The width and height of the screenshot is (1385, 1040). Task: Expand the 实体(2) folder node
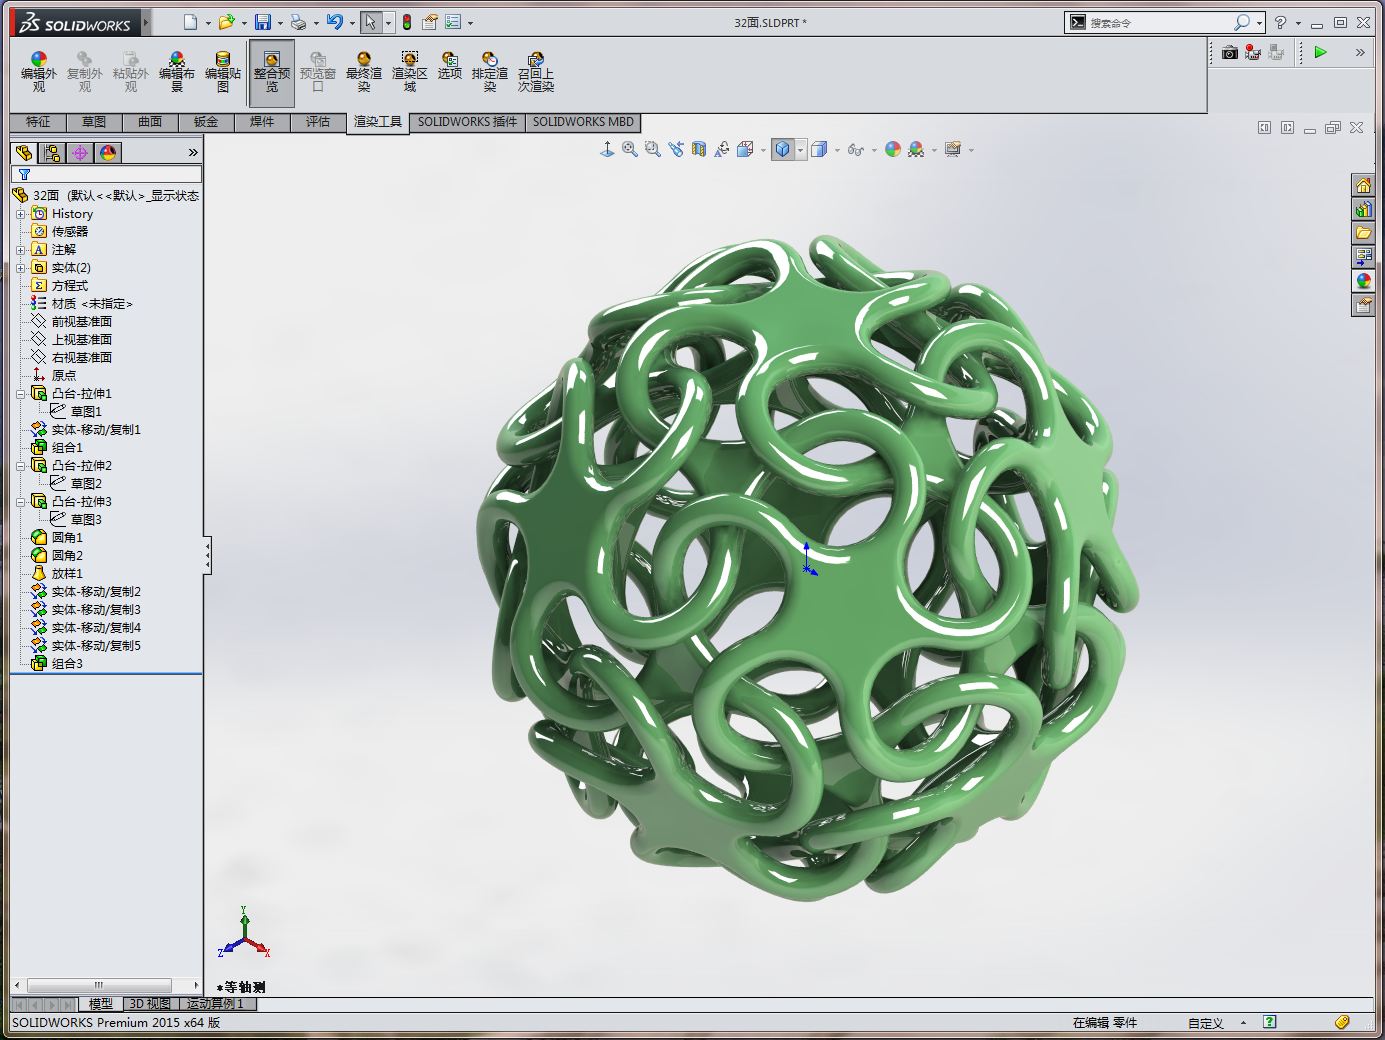(20, 268)
